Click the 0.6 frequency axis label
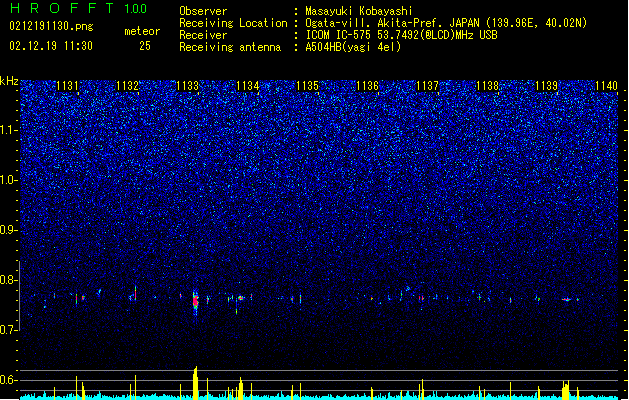This screenshot has height=400, width=629. click(9, 380)
